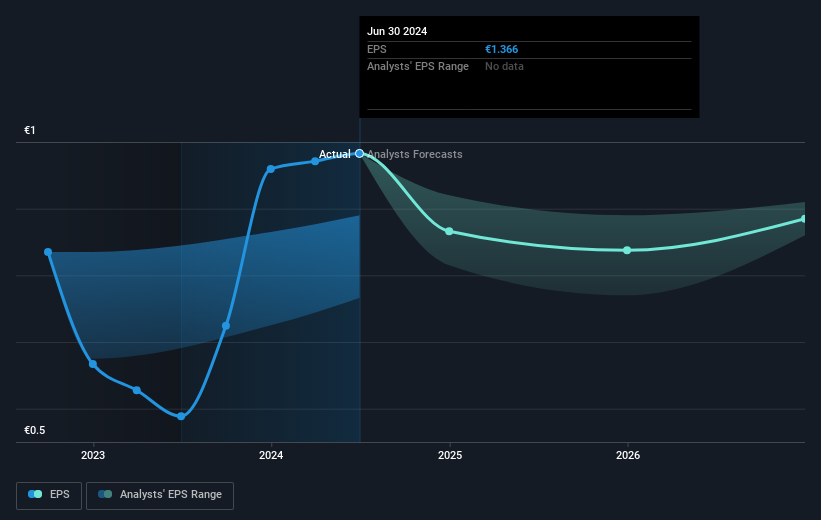821x520 pixels.
Task: Click the EPS row label in tooltip
Action: point(376,49)
